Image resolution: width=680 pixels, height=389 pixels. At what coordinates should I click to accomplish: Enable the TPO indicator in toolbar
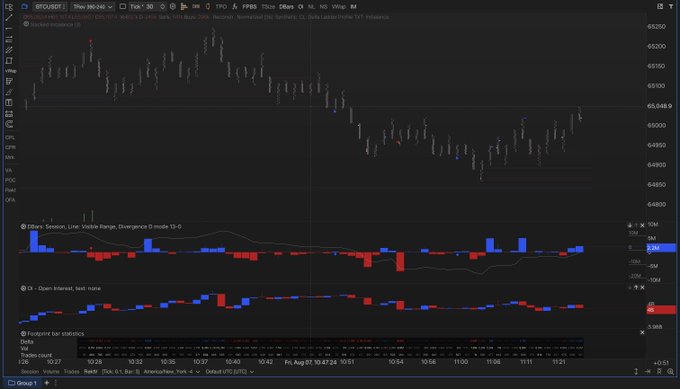click(x=221, y=7)
